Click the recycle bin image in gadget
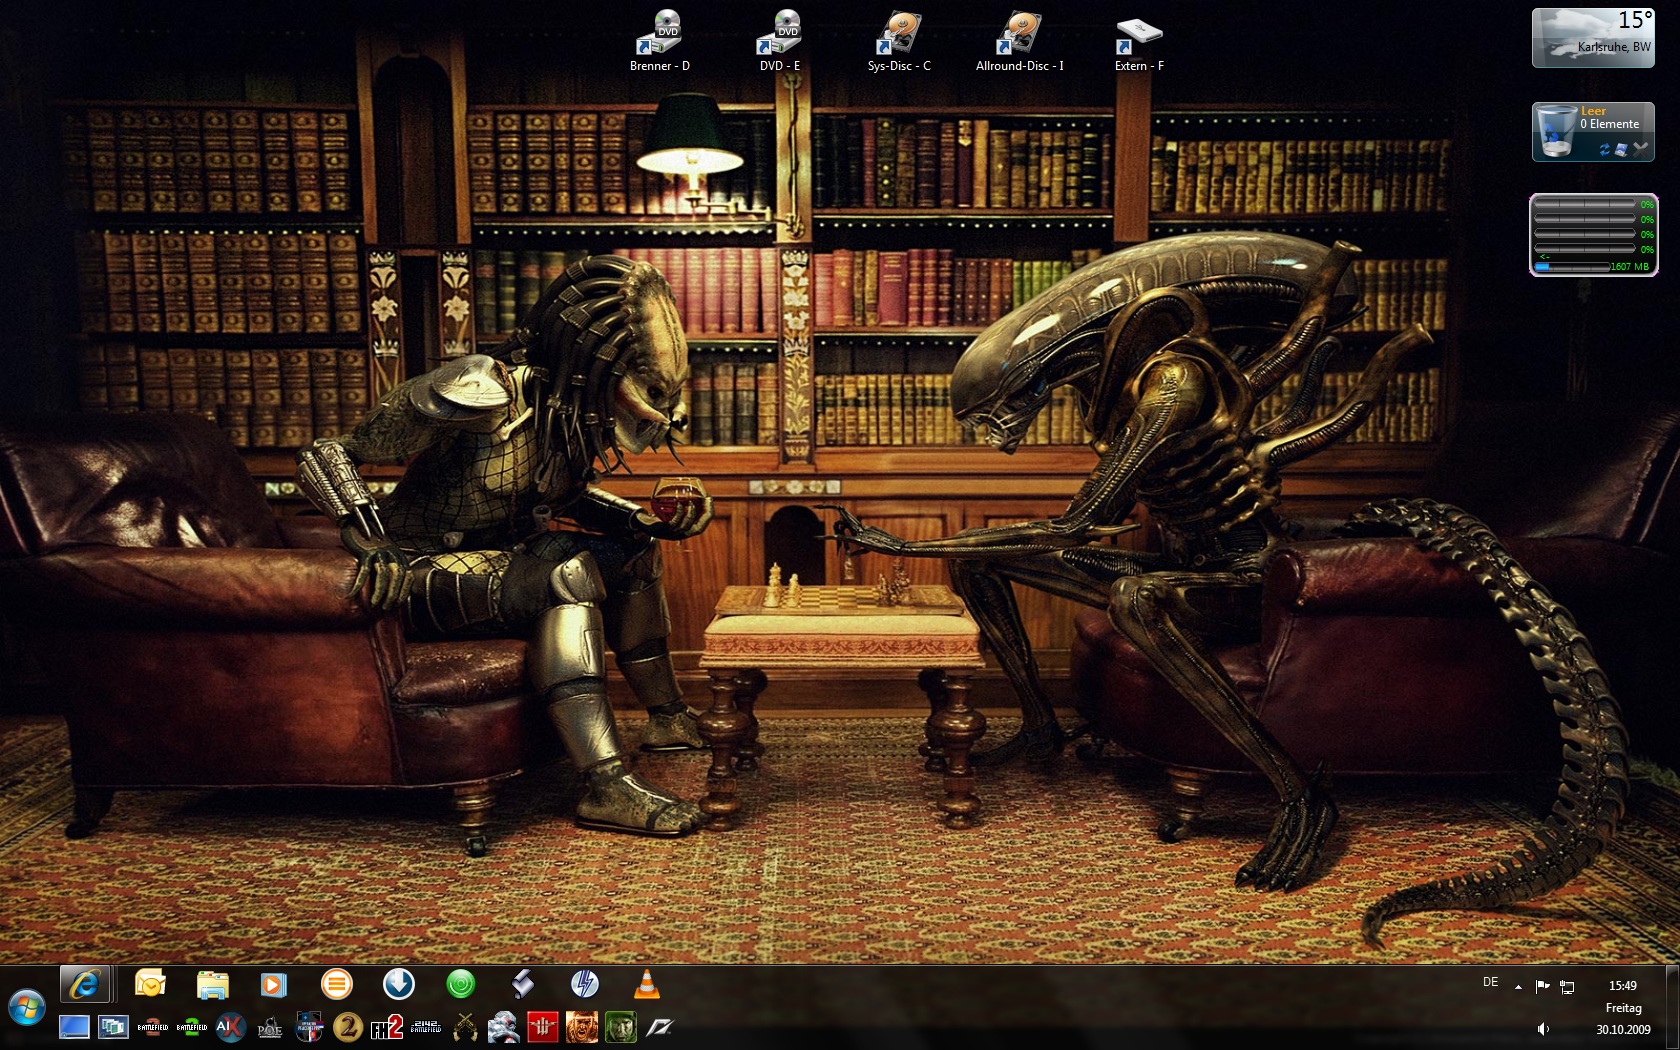The width and height of the screenshot is (1680, 1050). (x=1555, y=131)
